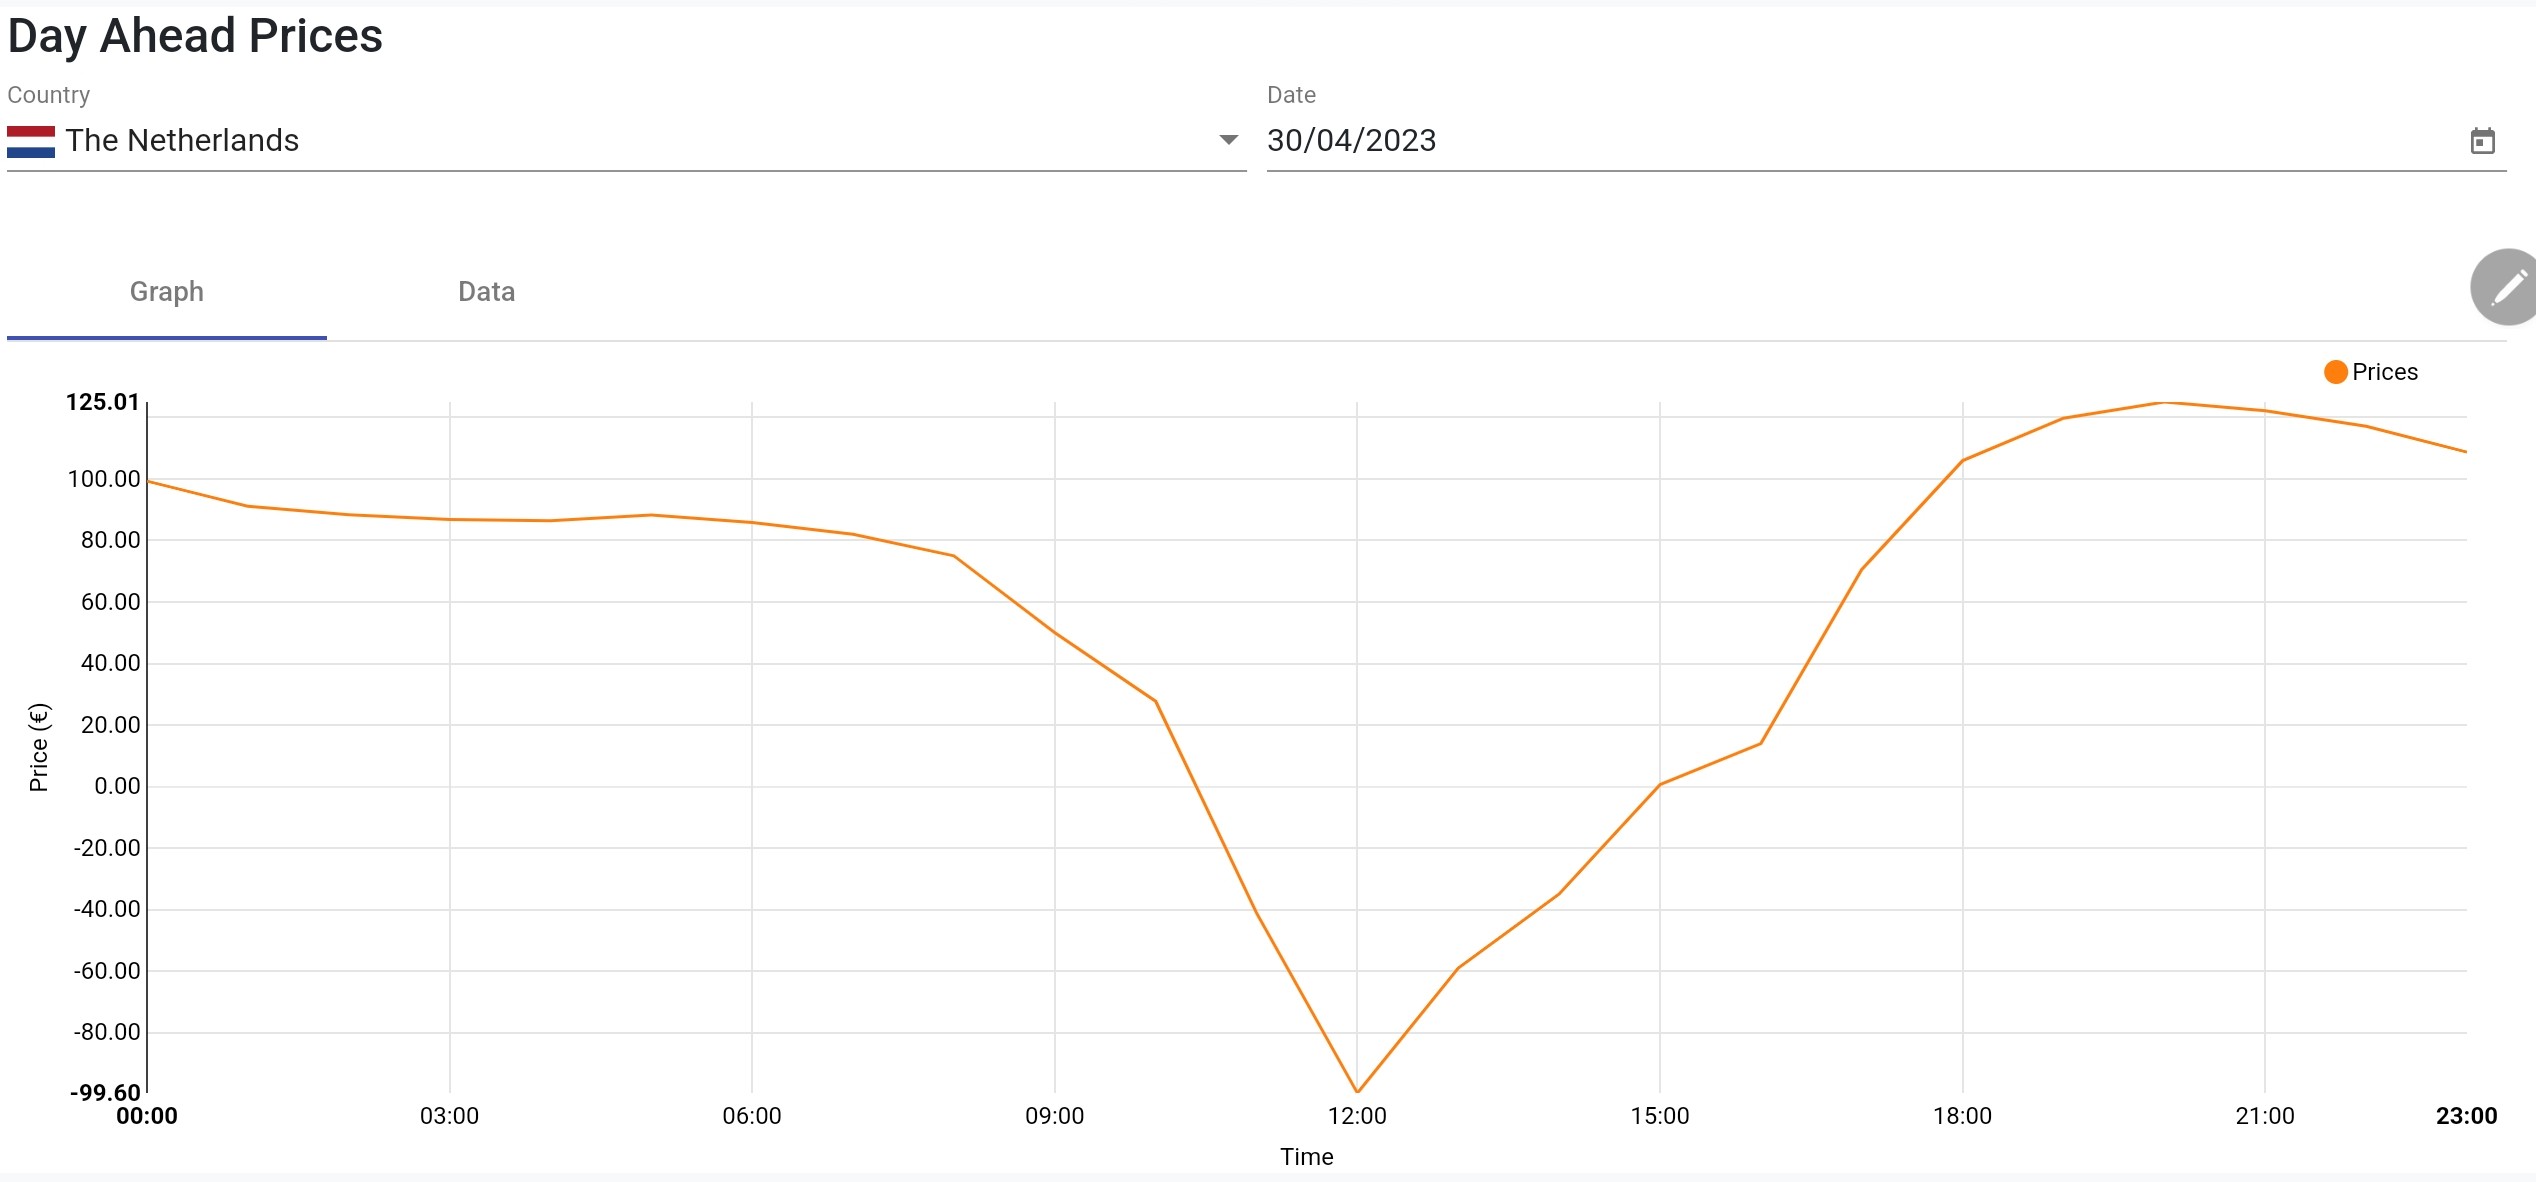
Task: Click the 12:00 time axis label
Action: (x=1357, y=1116)
